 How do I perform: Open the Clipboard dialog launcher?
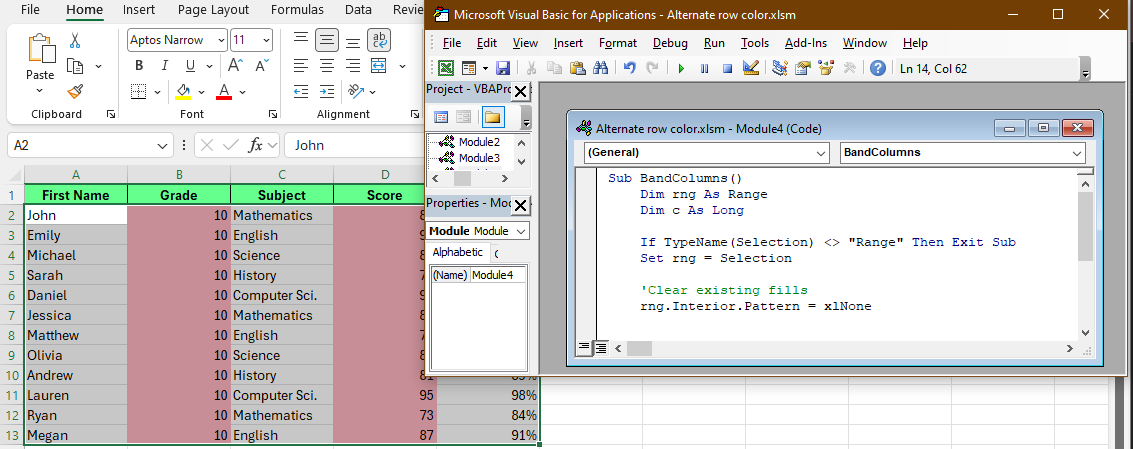pyautogui.click(x=111, y=114)
